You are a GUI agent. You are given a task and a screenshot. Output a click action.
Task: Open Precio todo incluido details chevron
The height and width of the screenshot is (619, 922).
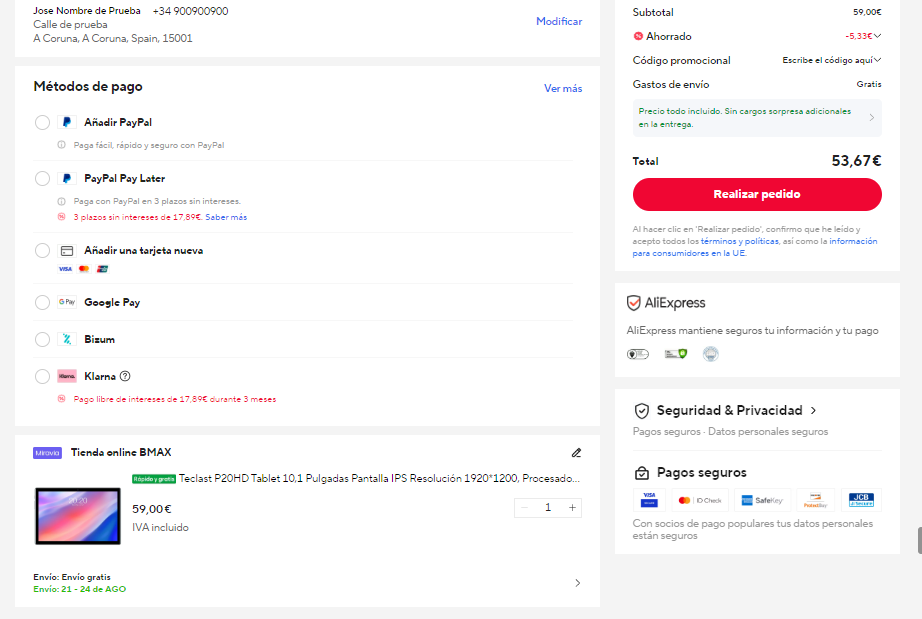pos(871,118)
